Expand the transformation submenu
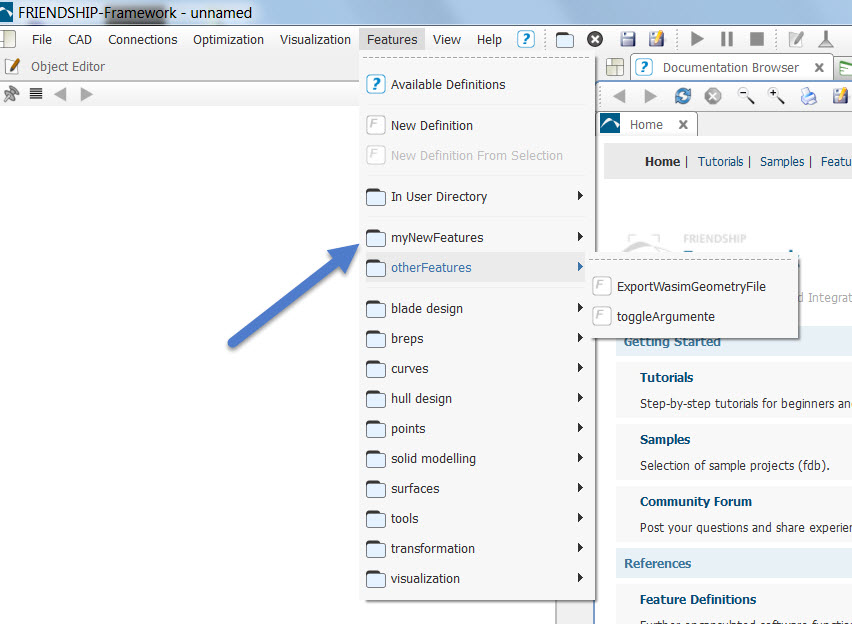 click(476, 548)
